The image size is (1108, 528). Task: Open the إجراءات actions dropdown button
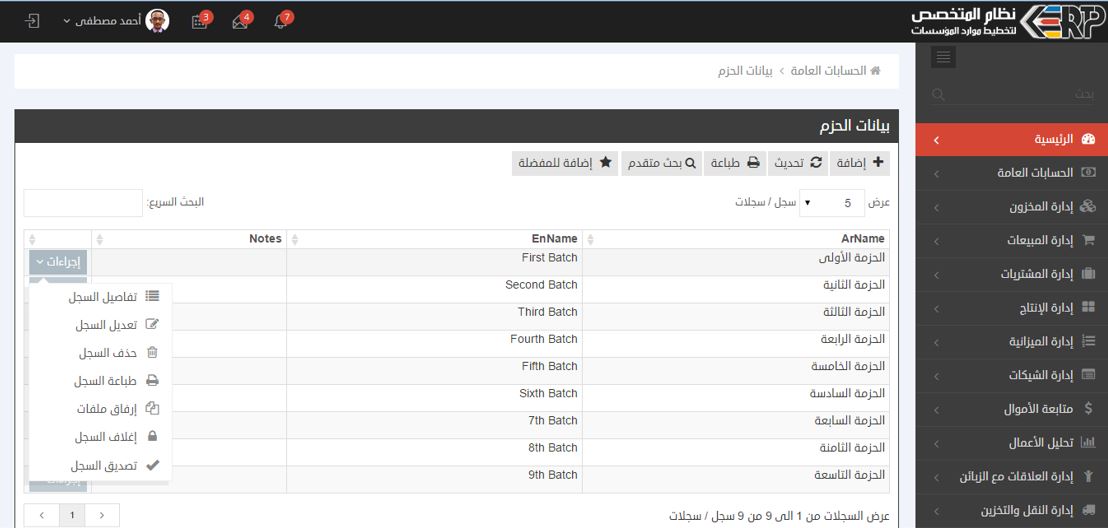(x=58, y=262)
